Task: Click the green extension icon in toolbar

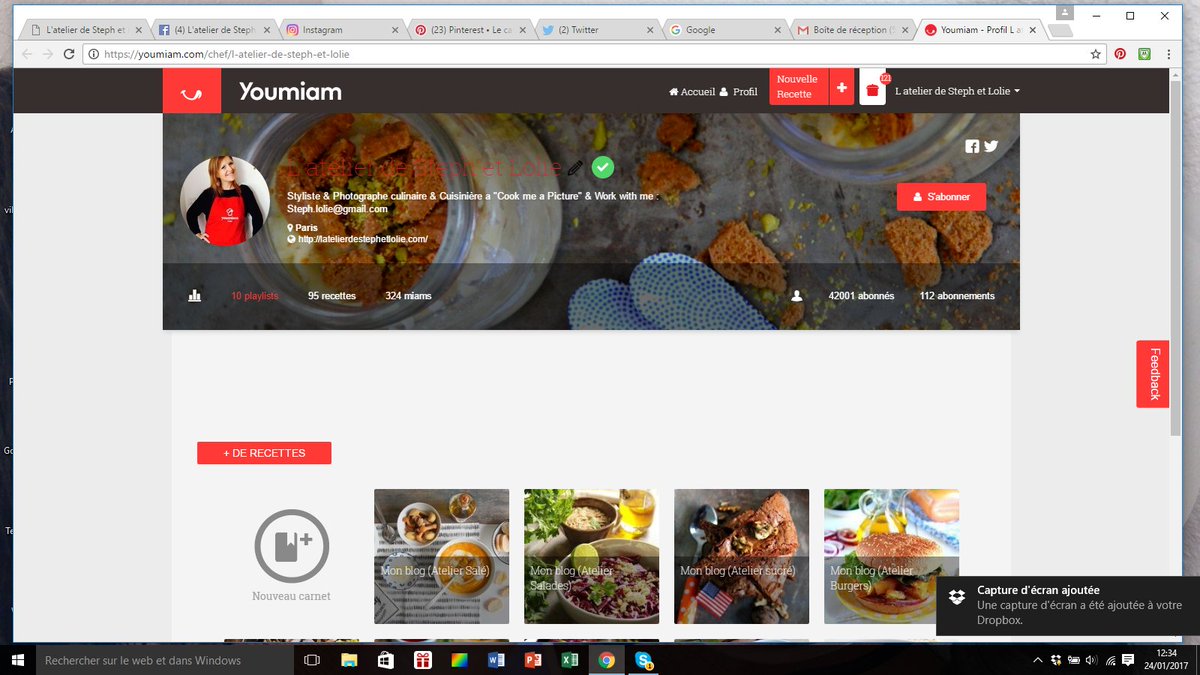Action: tap(1144, 54)
